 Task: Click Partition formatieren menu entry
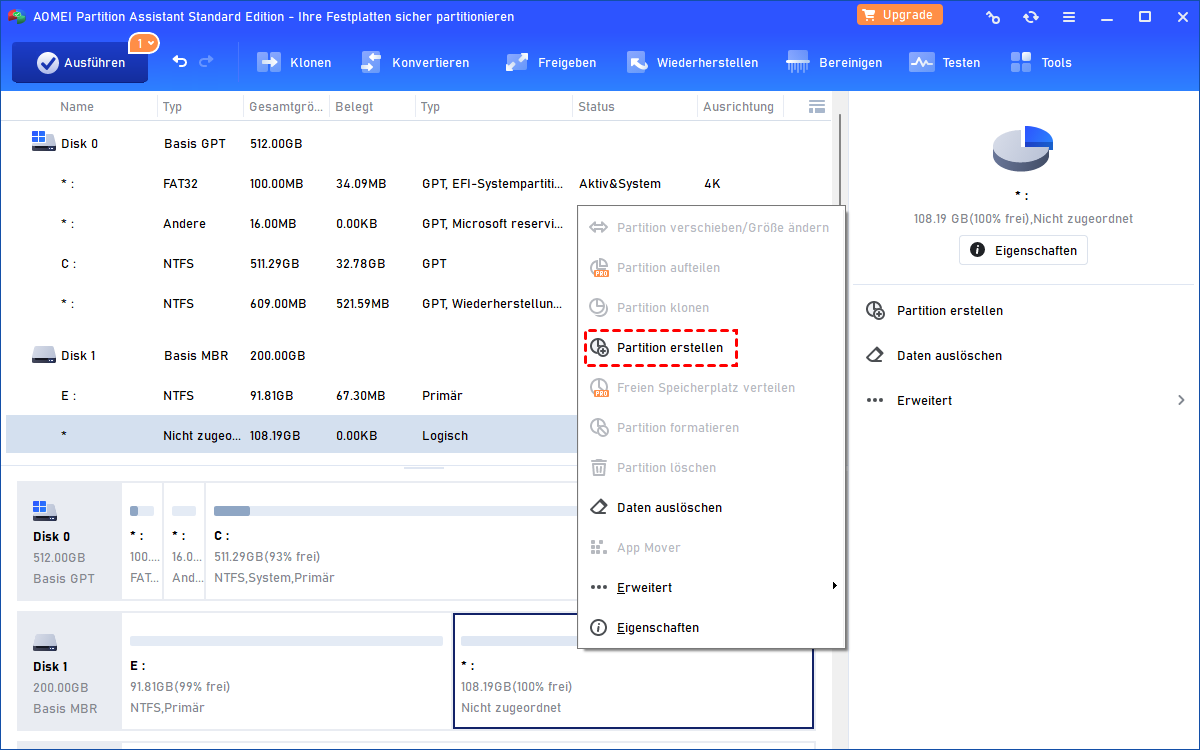pyautogui.click(x=711, y=427)
